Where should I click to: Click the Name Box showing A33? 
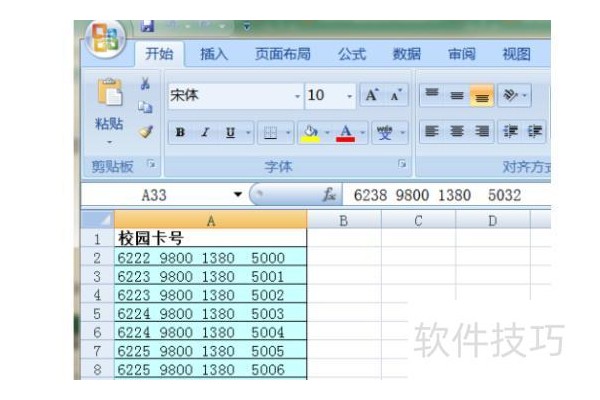point(154,195)
